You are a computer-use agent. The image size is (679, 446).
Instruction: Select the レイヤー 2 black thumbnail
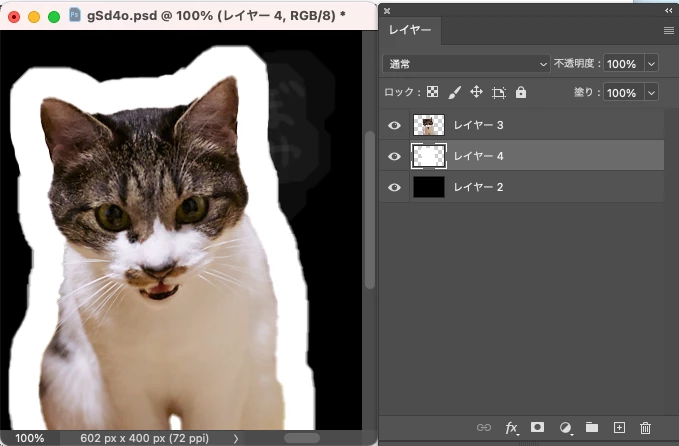coord(429,187)
